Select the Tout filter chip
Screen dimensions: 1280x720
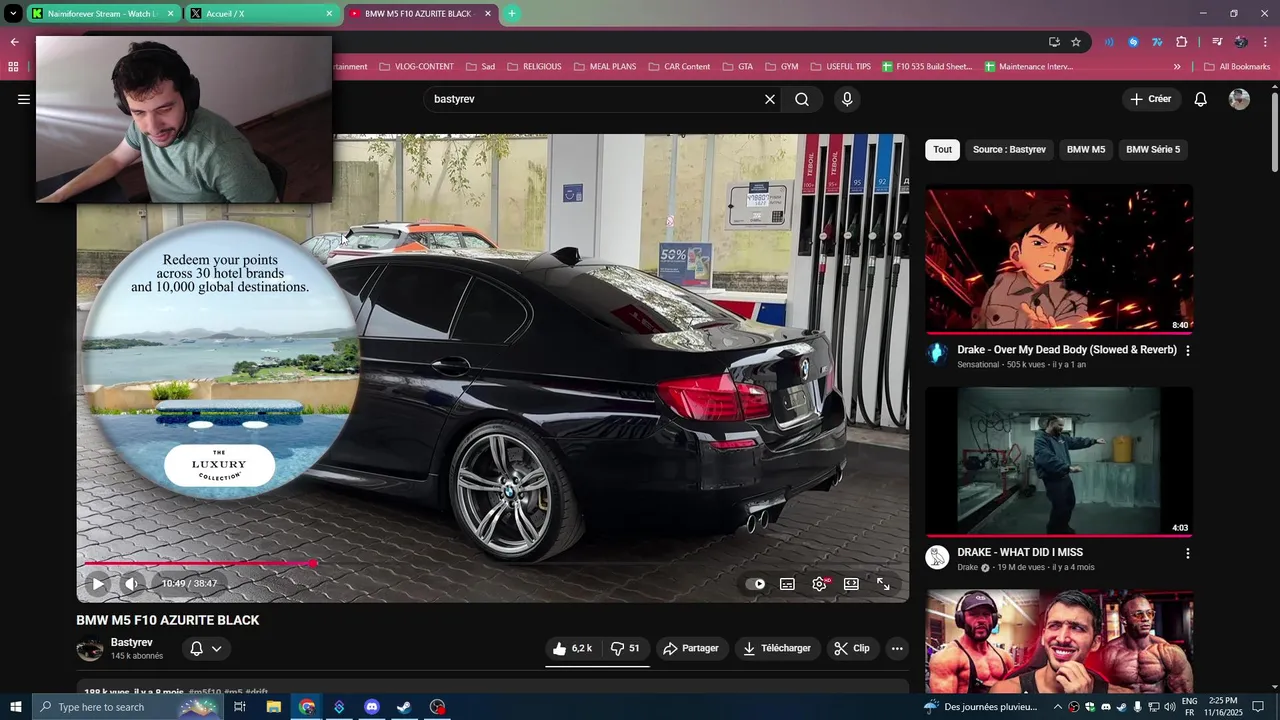coord(942,150)
